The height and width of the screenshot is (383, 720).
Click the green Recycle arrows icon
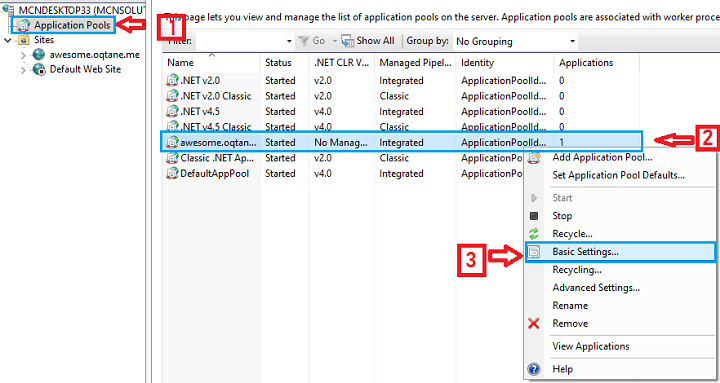[534, 234]
